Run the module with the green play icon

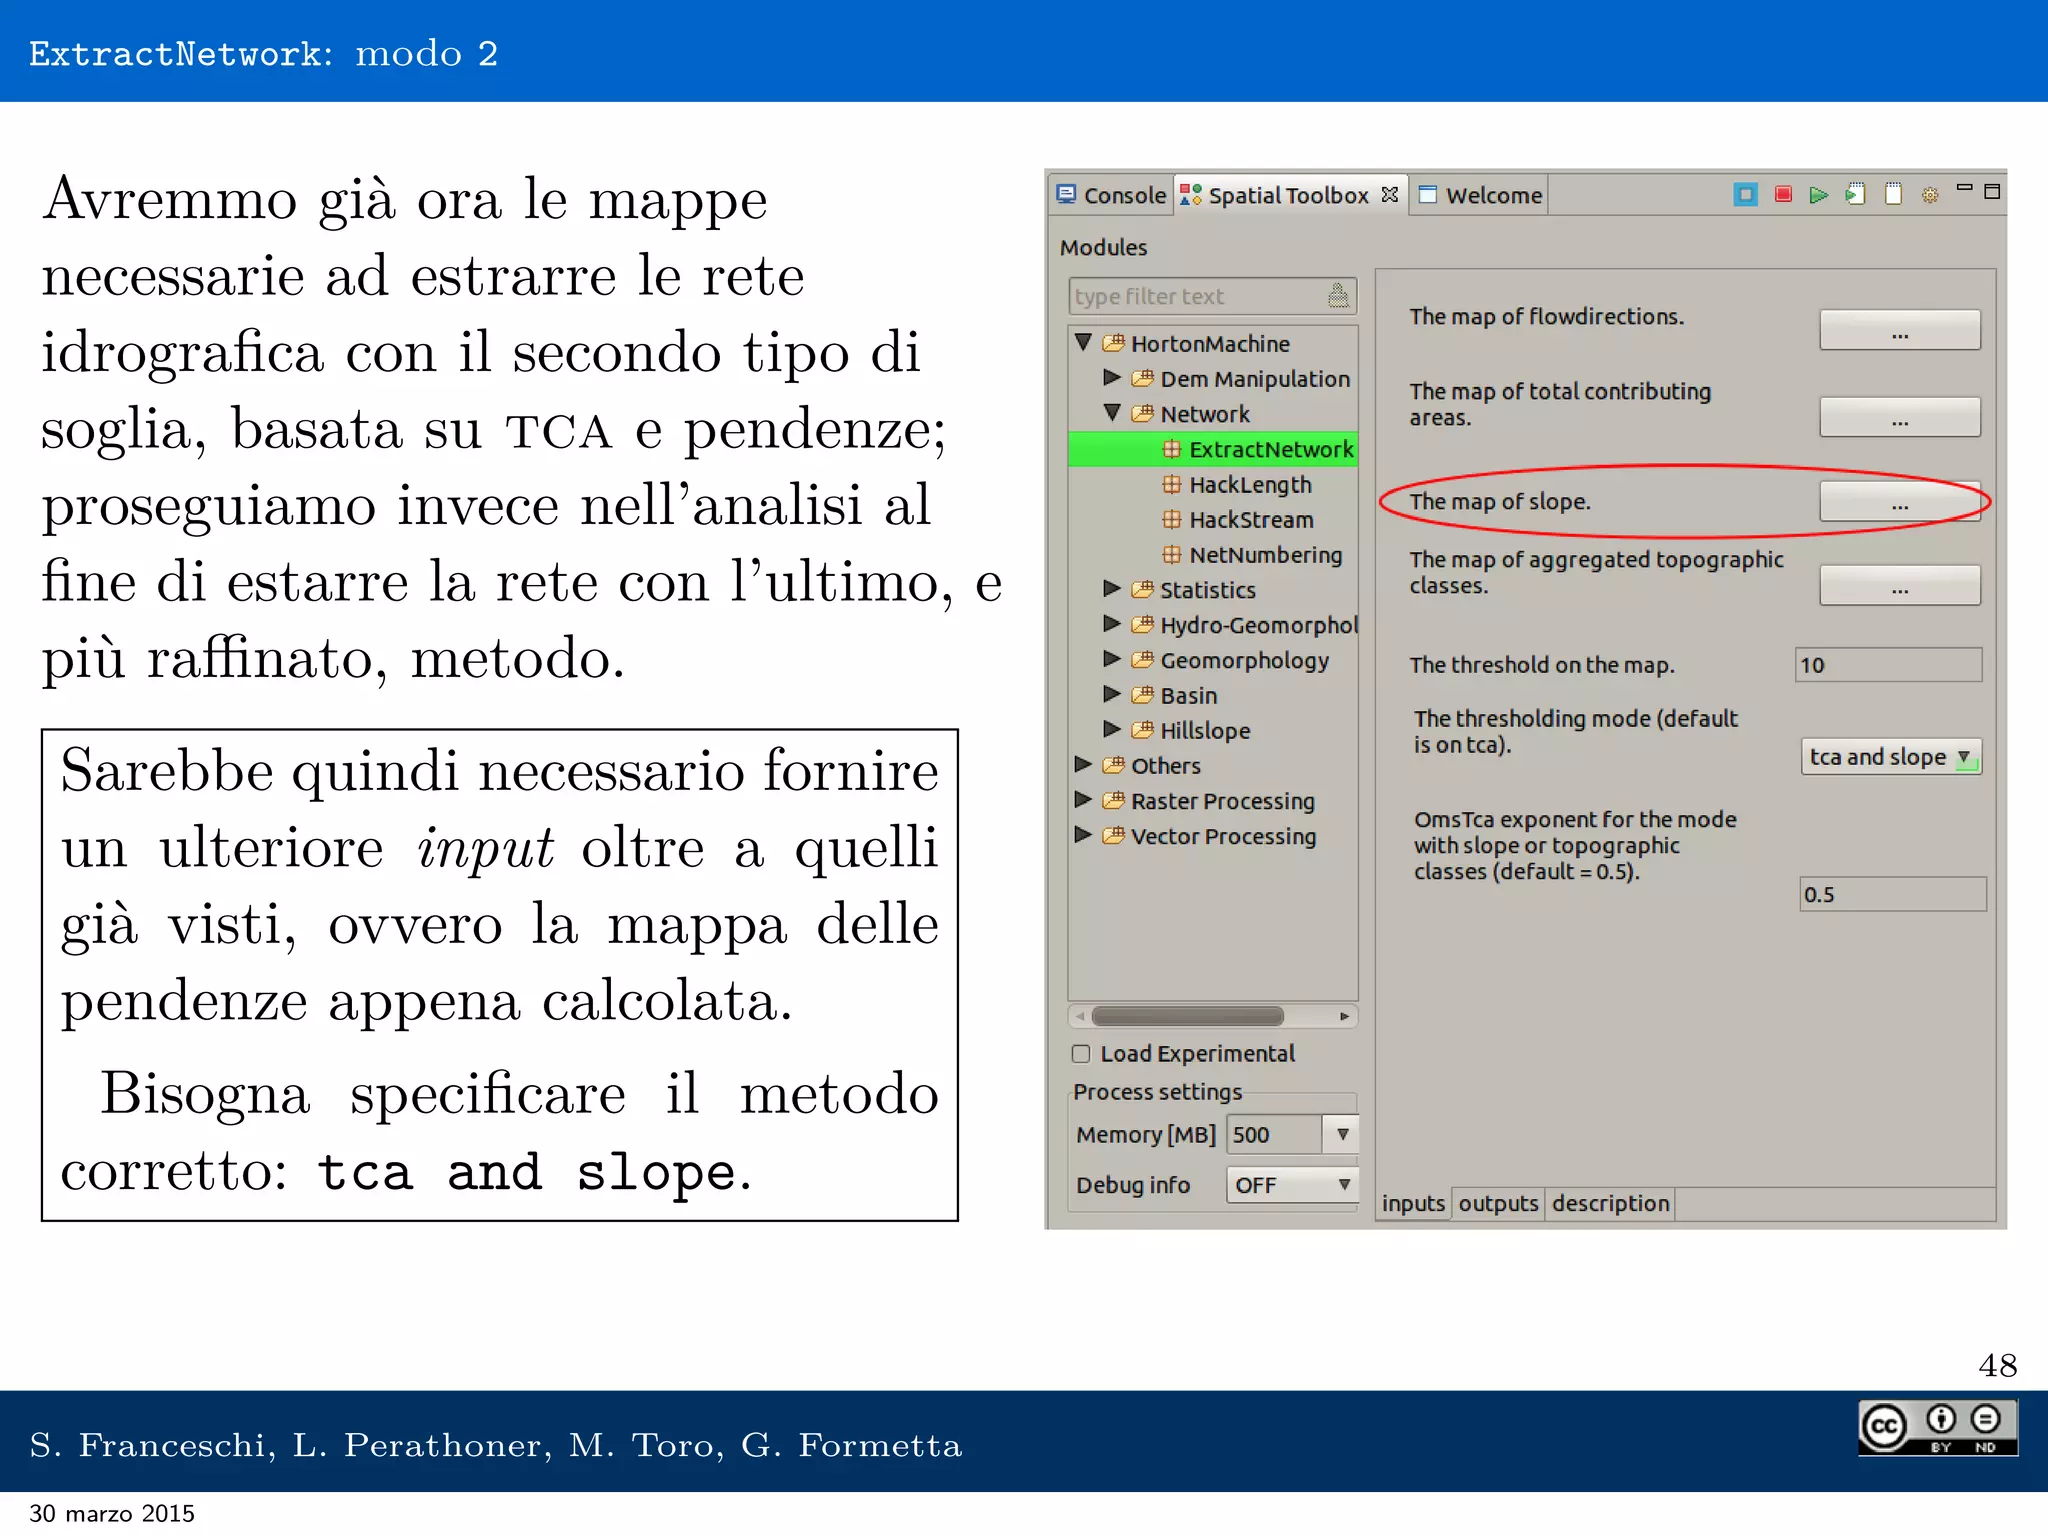pyautogui.click(x=1819, y=194)
